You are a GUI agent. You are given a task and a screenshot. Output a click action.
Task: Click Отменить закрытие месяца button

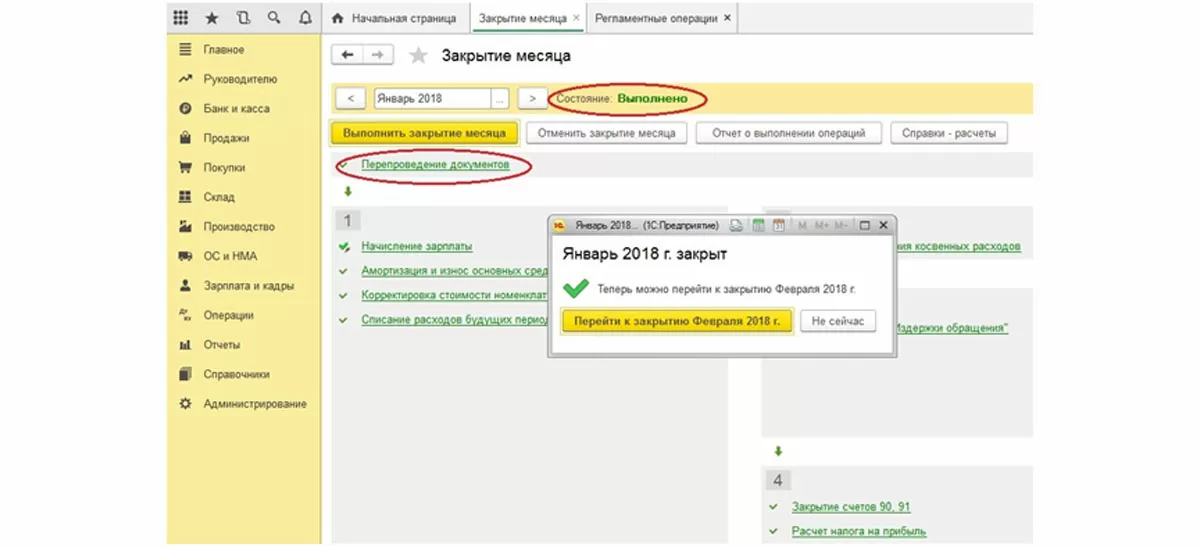pyautogui.click(x=607, y=132)
